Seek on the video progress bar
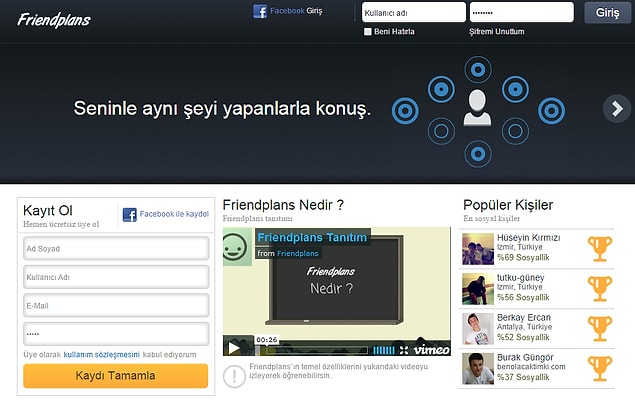The image size is (635, 401). click(x=317, y=350)
